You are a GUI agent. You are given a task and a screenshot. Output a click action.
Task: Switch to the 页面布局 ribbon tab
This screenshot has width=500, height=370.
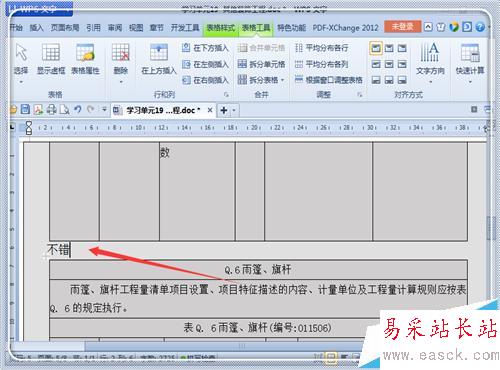65,28
